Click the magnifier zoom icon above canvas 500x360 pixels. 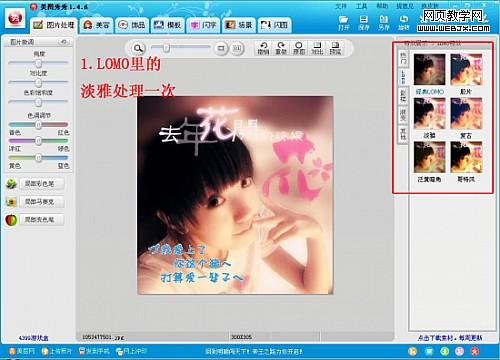click(138, 48)
